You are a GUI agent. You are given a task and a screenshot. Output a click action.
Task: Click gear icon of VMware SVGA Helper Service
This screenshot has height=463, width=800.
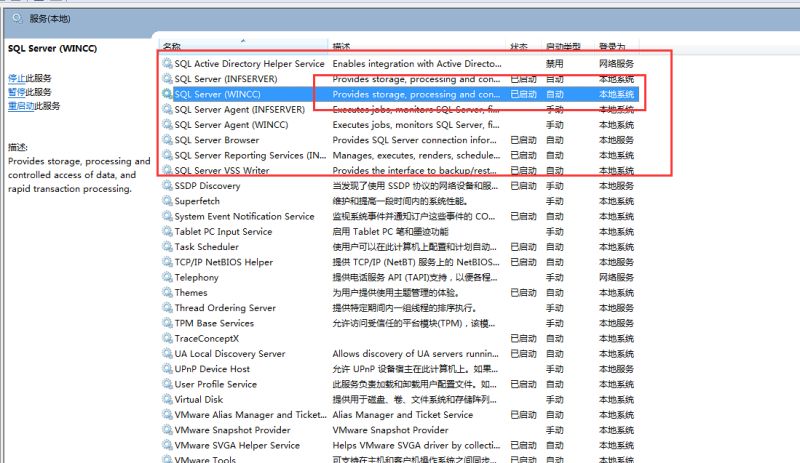point(167,445)
